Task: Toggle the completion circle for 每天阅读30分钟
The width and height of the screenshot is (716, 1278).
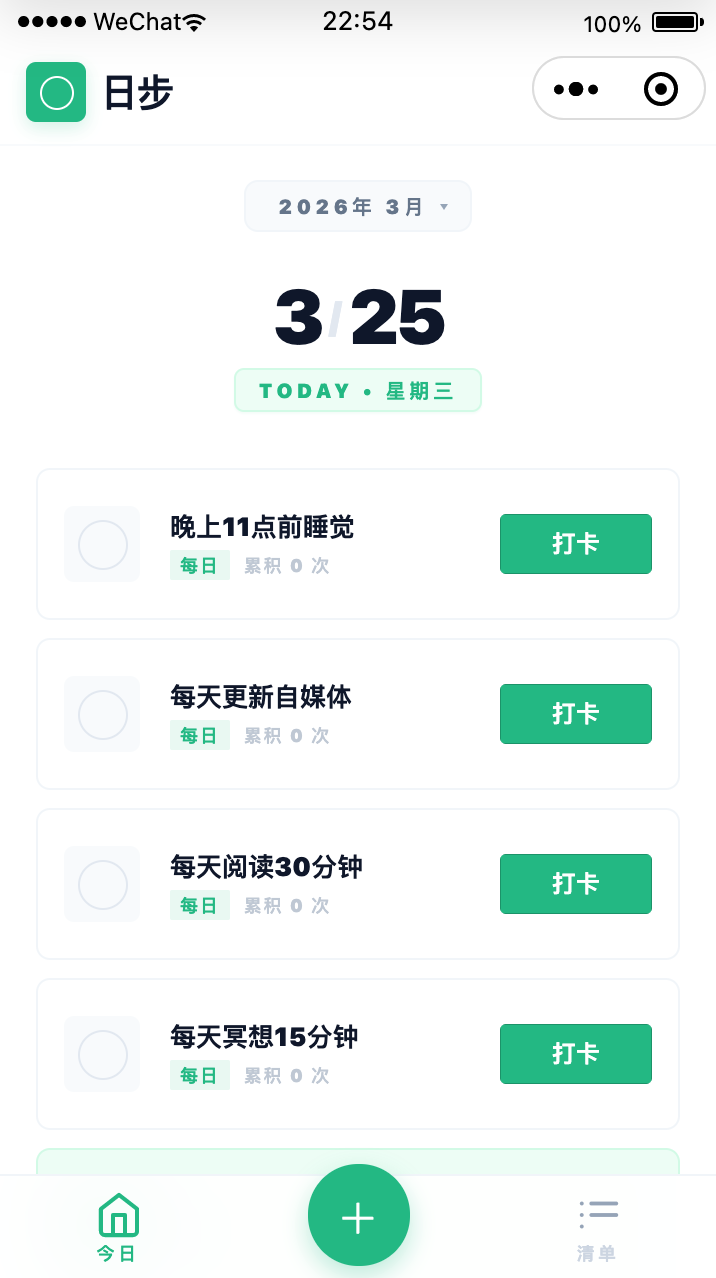Action: (x=101, y=884)
